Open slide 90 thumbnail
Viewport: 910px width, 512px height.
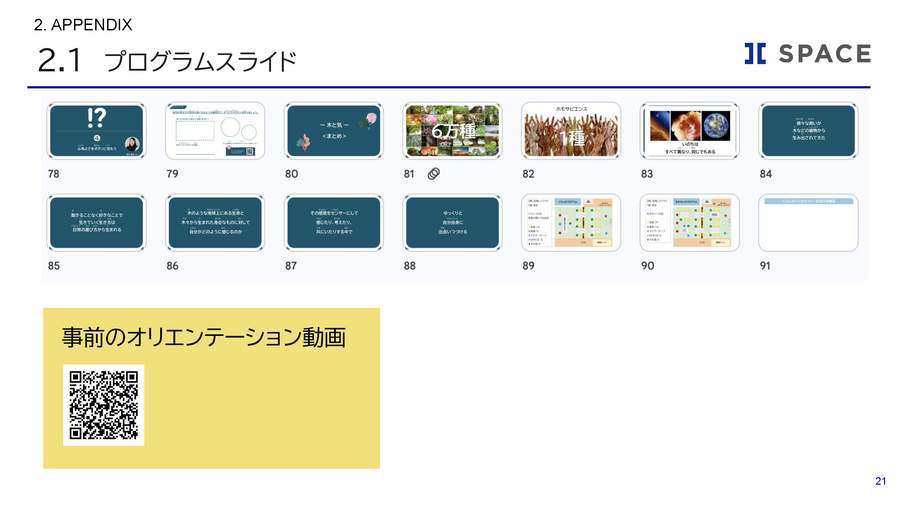[689, 223]
